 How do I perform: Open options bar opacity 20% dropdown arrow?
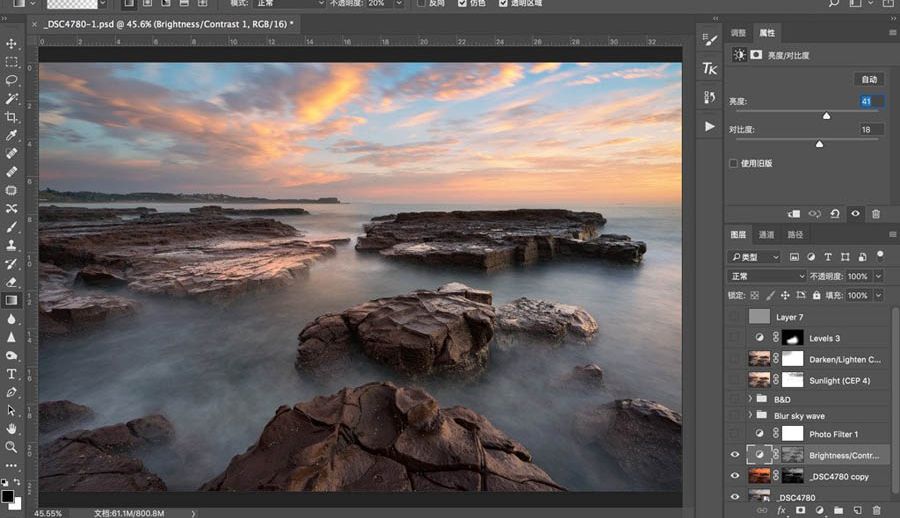(x=399, y=3)
